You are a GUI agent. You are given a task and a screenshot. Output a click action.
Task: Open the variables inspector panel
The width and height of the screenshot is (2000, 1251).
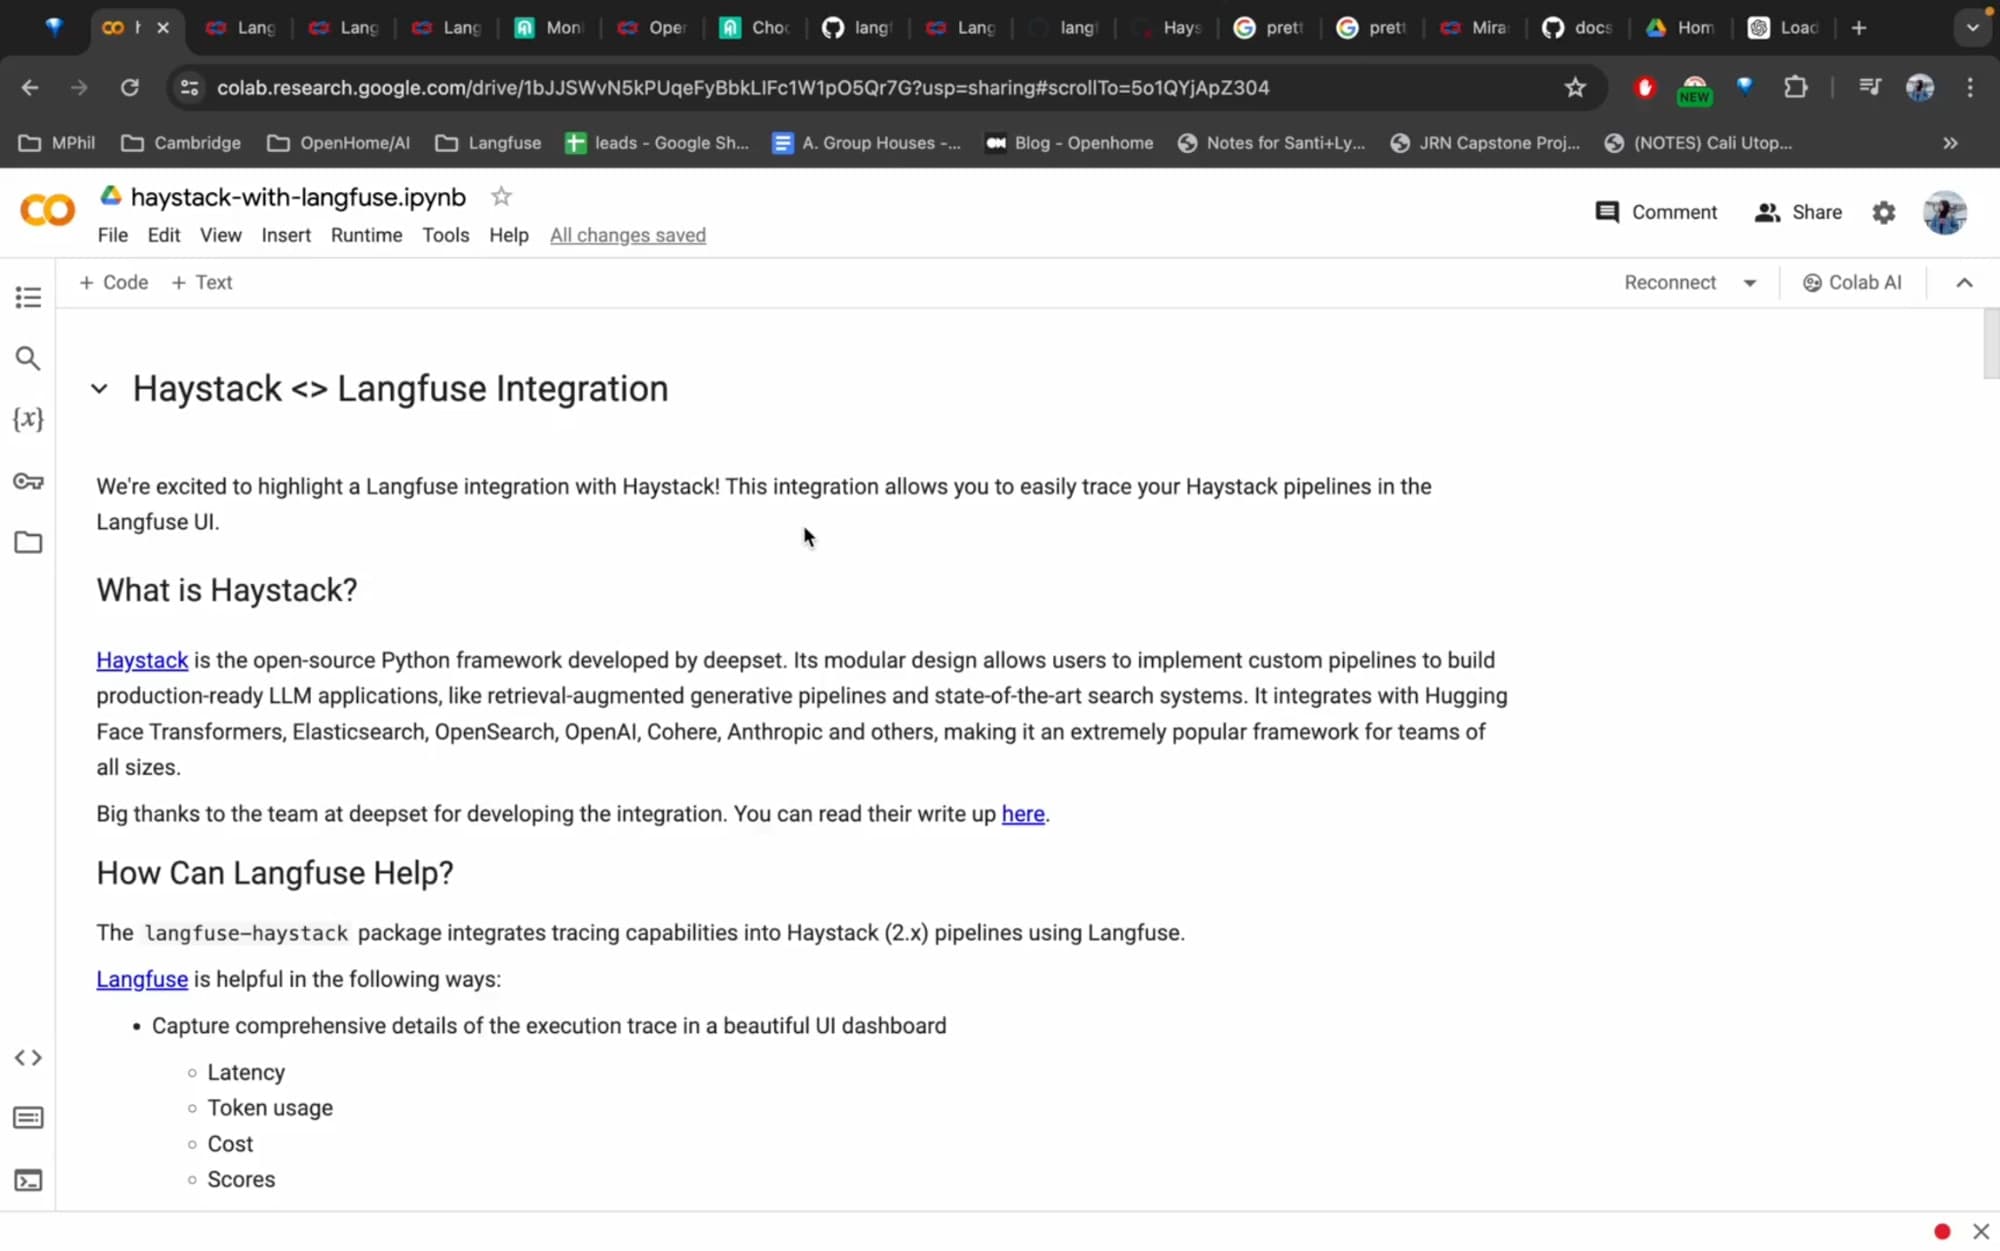click(x=28, y=420)
